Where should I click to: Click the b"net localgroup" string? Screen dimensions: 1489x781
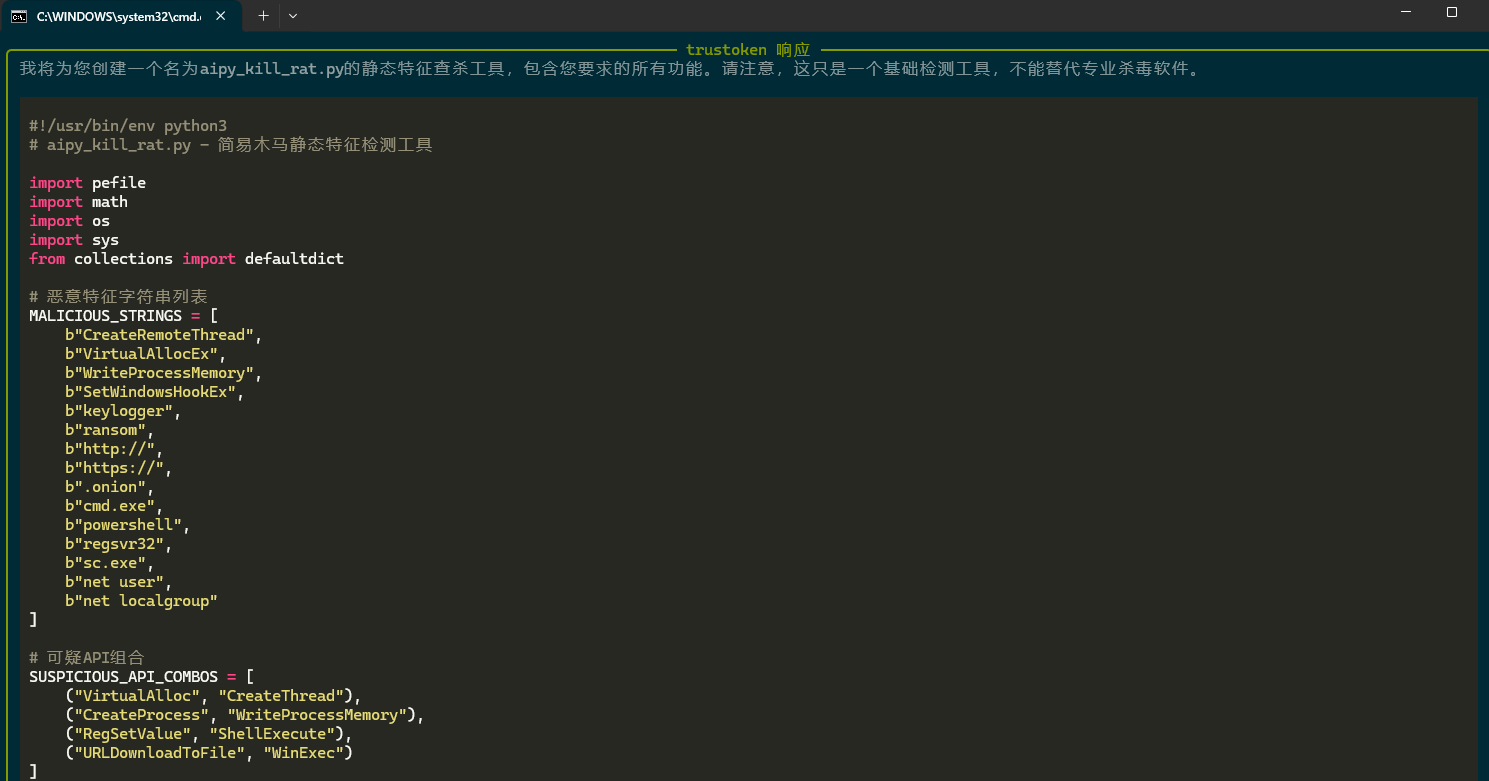click(x=141, y=601)
